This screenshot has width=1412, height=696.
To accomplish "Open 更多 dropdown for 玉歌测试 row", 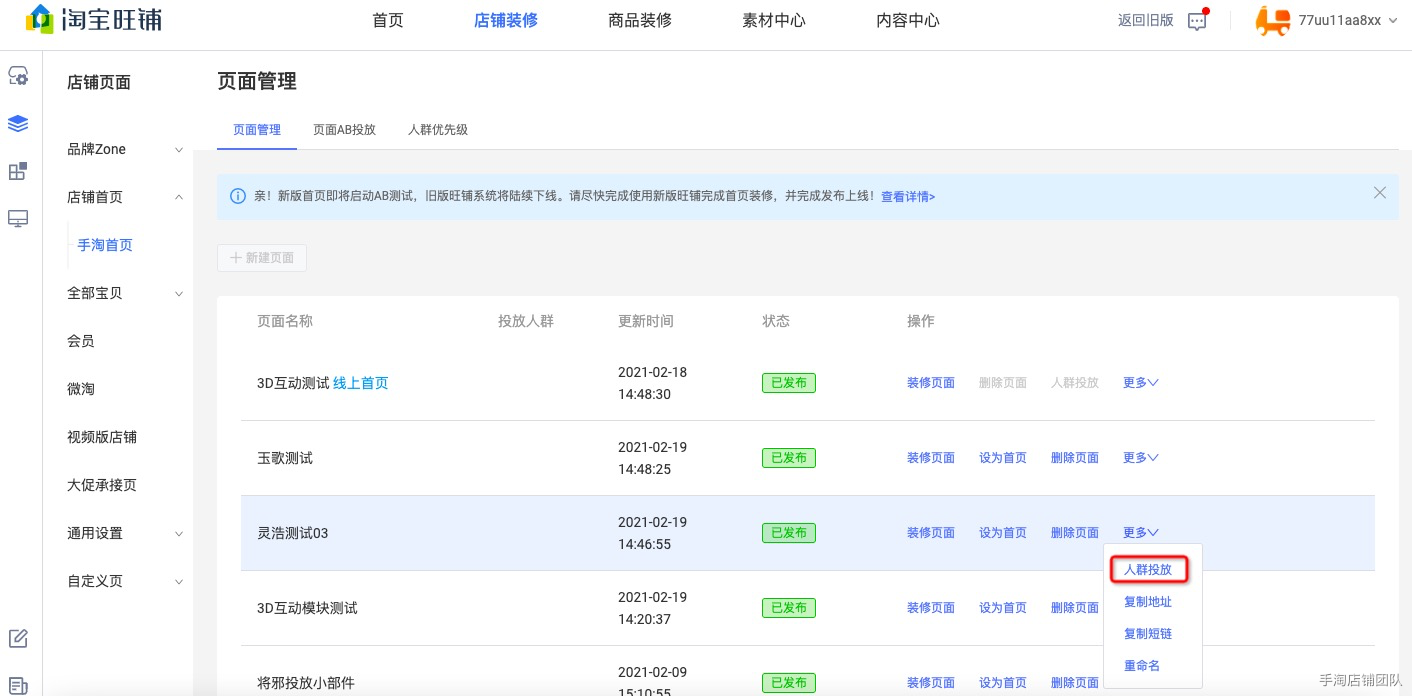I will (x=1140, y=458).
